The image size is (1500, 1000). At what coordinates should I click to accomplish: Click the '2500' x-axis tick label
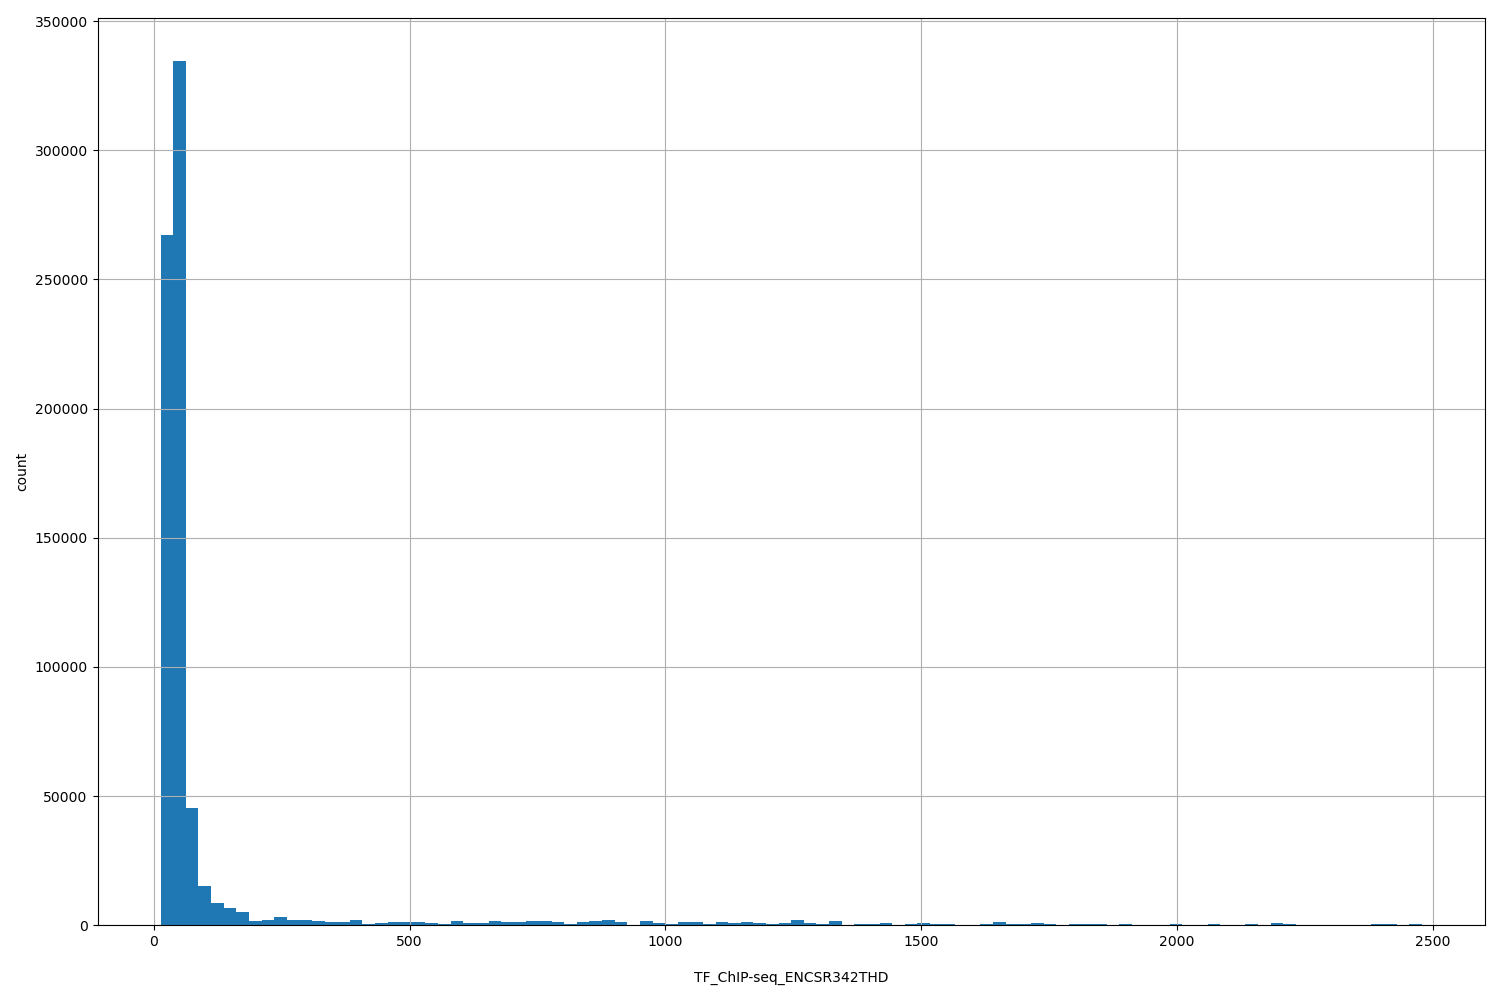[x=1435, y=942]
